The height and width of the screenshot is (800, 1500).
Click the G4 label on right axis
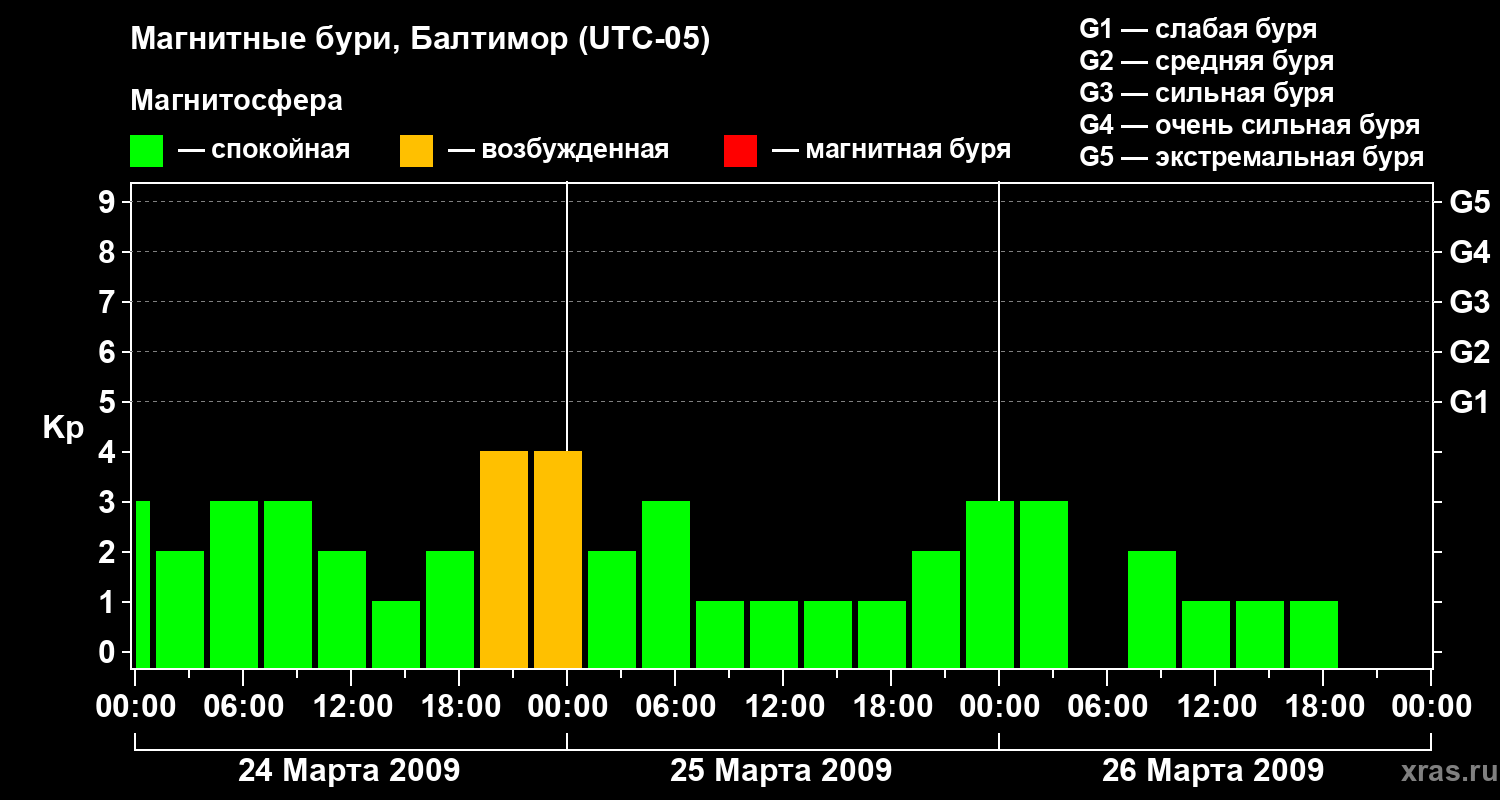pyautogui.click(x=1469, y=252)
